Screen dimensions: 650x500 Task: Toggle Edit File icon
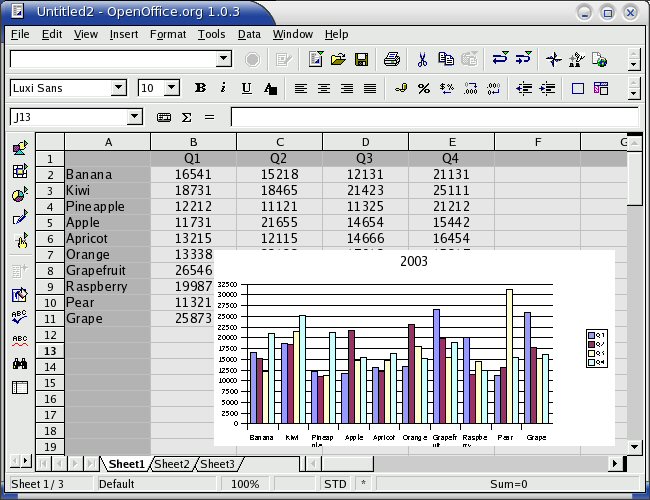coord(284,59)
